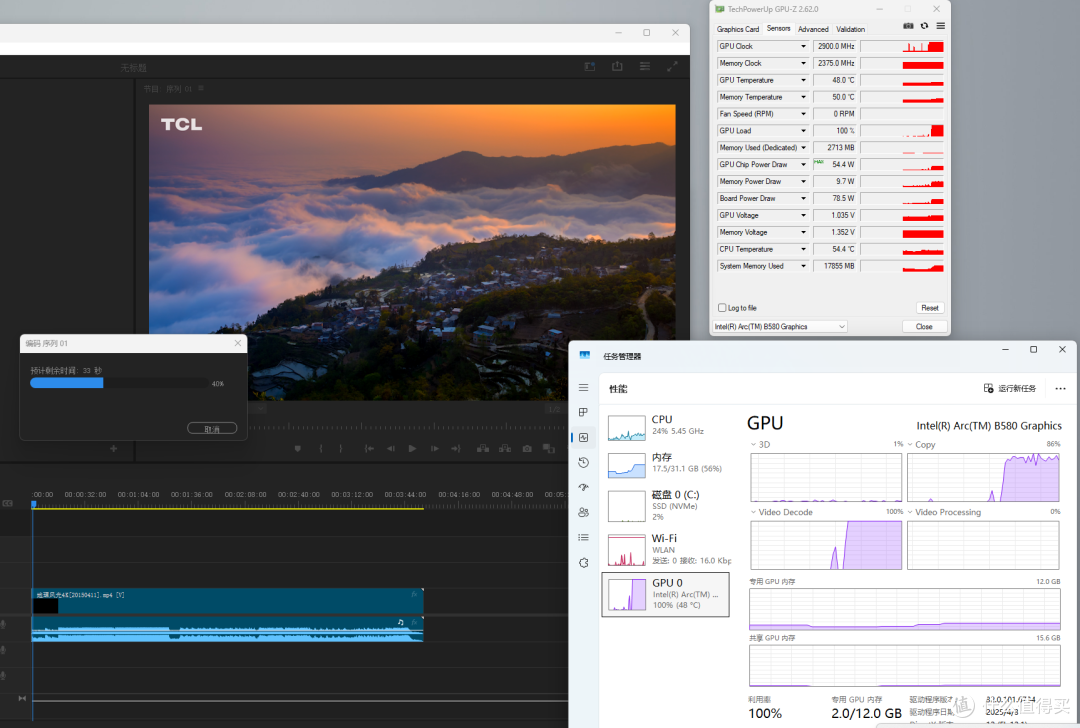Open Task Manager app history page
This screenshot has width=1080, height=728.
pyautogui.click(x=584, y=462)
